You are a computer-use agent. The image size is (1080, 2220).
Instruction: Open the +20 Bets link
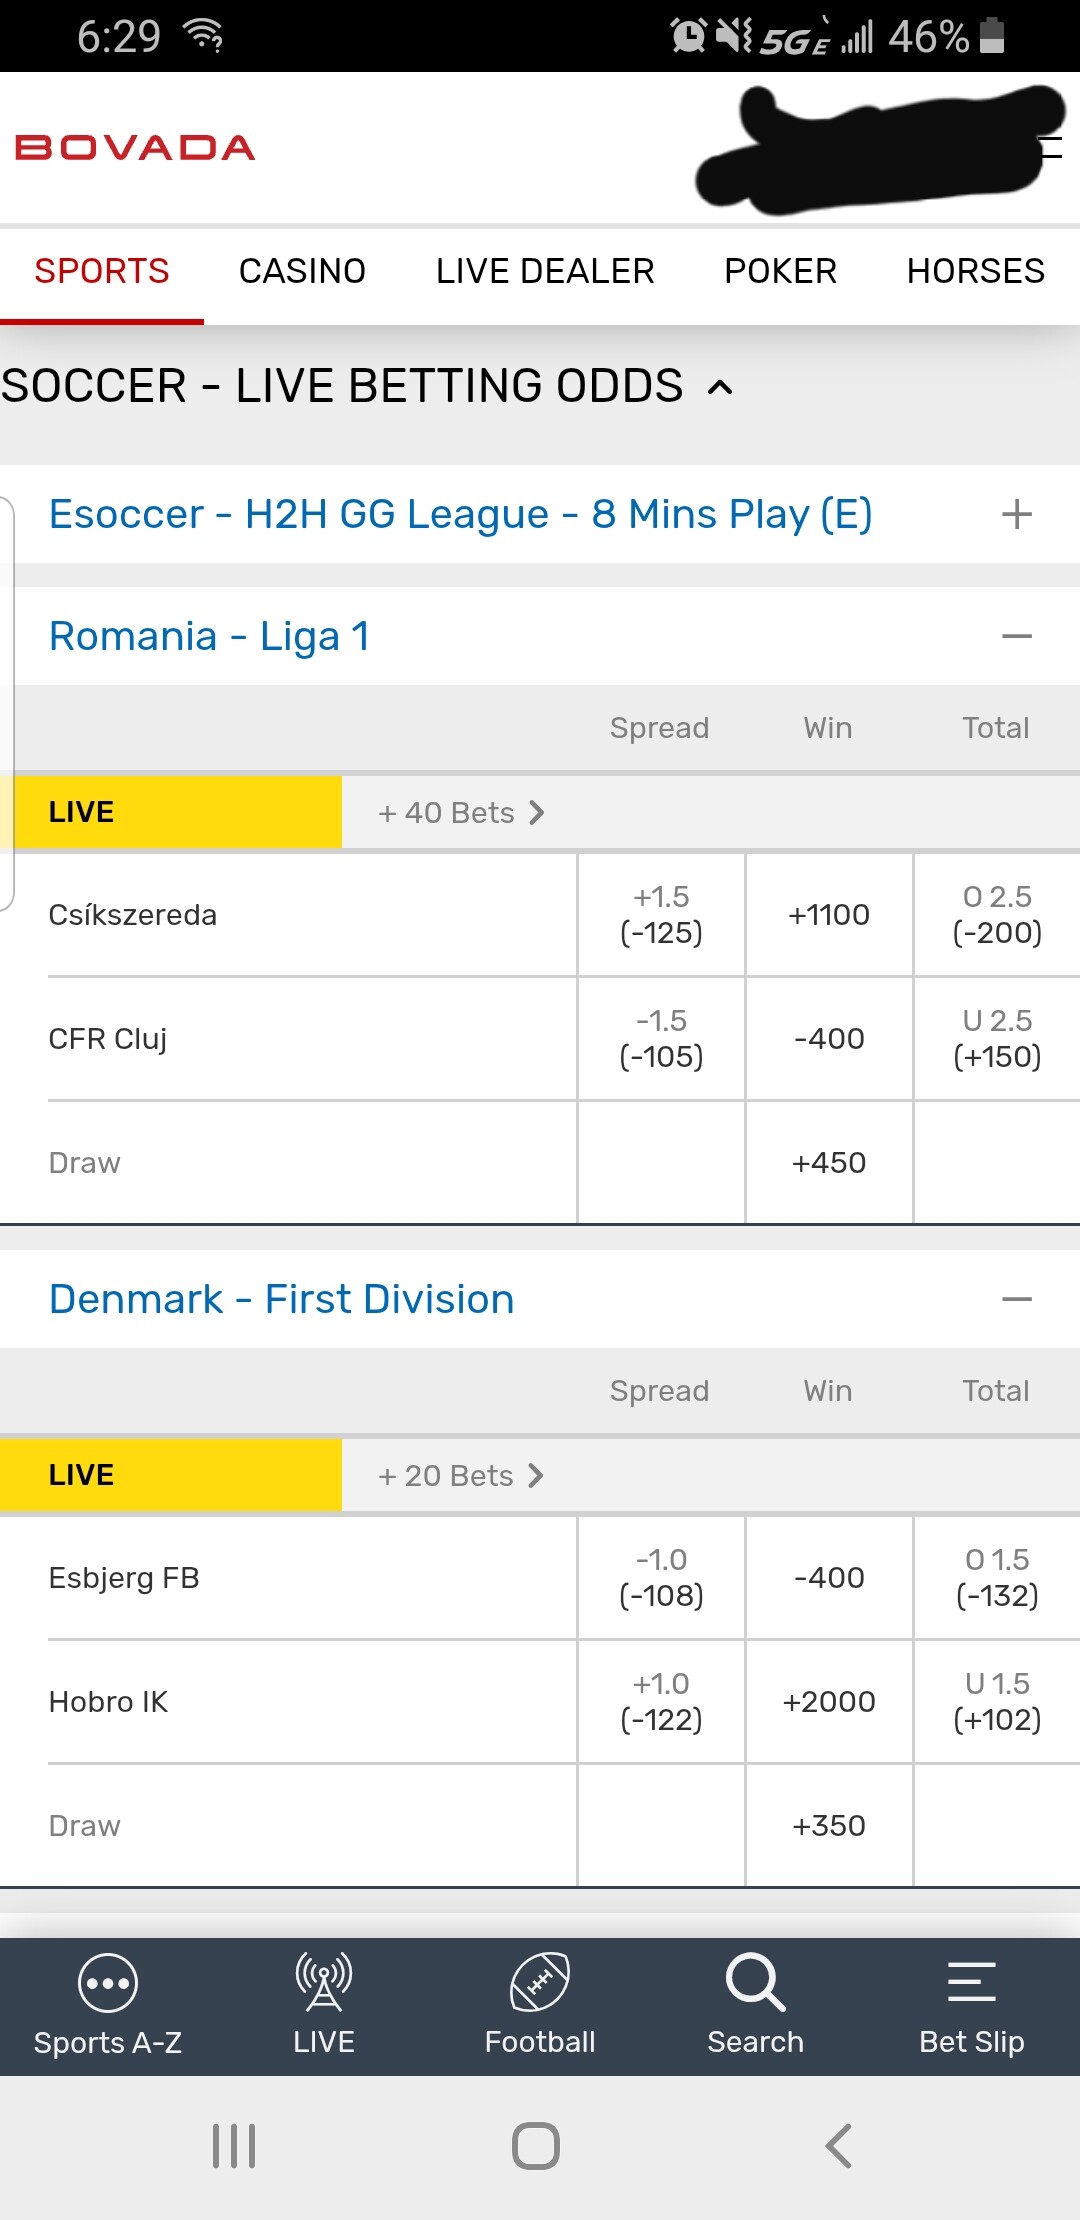coord(461,1476)
